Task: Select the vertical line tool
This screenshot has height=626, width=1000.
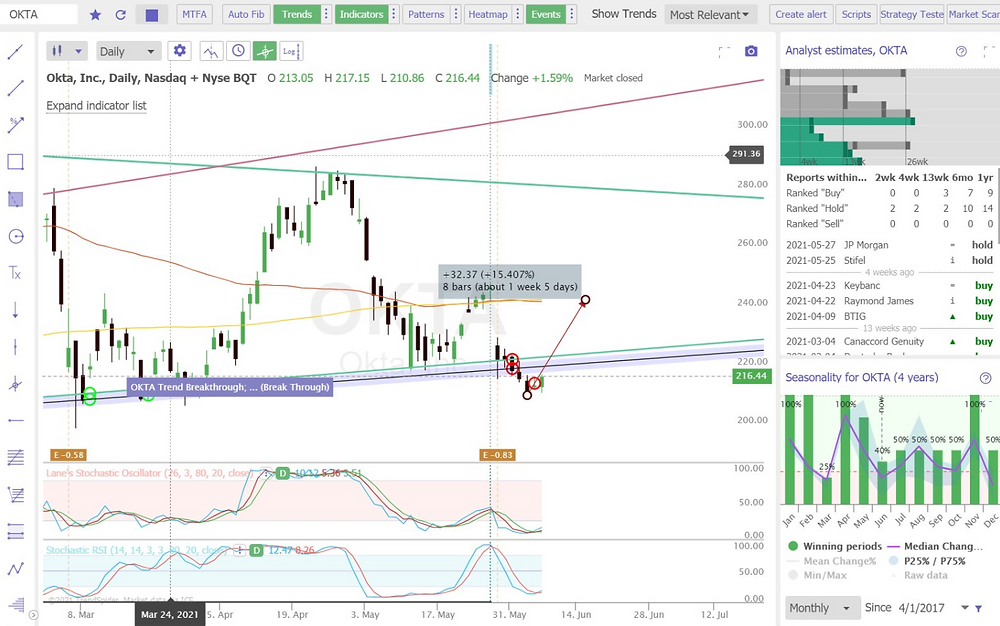Action: [15, 347]
